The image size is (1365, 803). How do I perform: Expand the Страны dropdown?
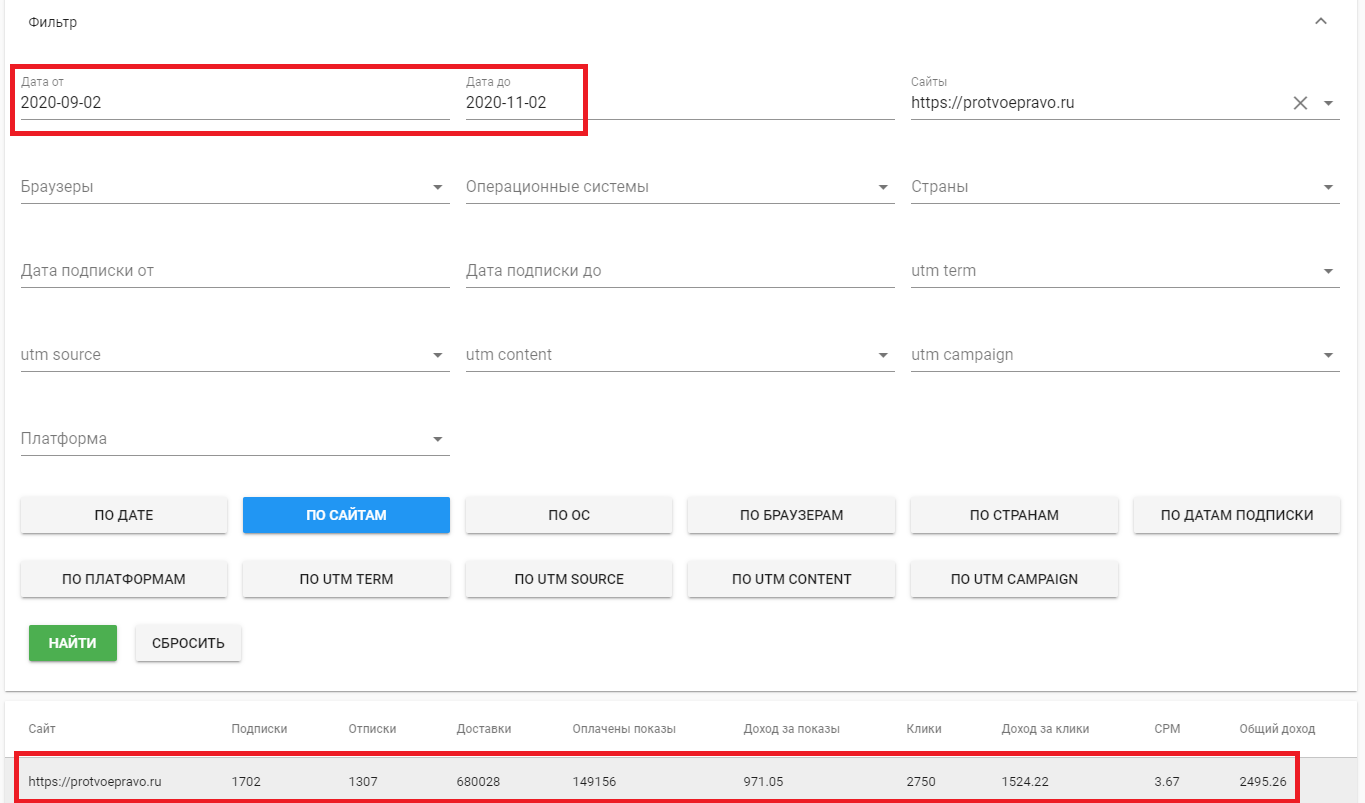point(1329,187)
